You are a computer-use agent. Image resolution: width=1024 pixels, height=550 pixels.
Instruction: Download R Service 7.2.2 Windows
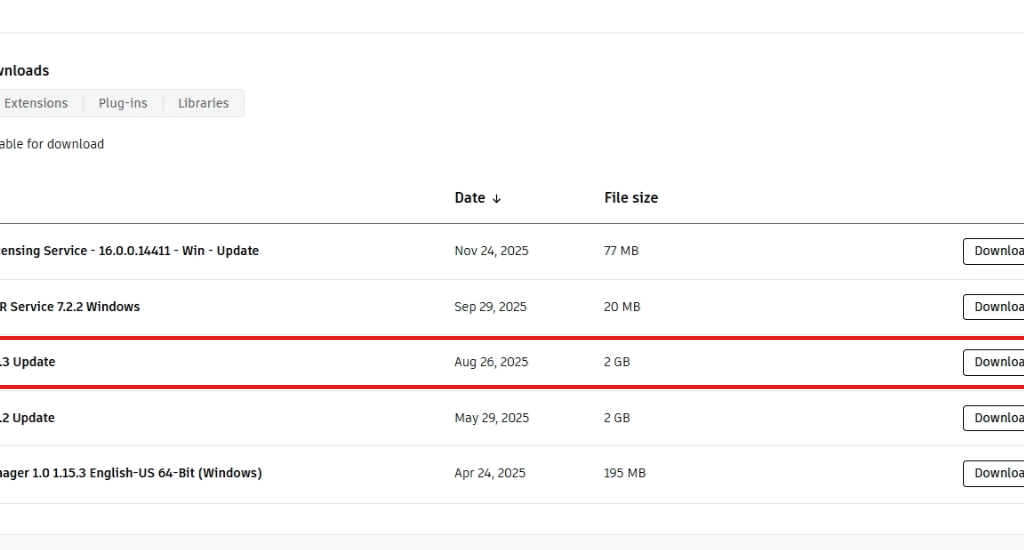(994, 307)
